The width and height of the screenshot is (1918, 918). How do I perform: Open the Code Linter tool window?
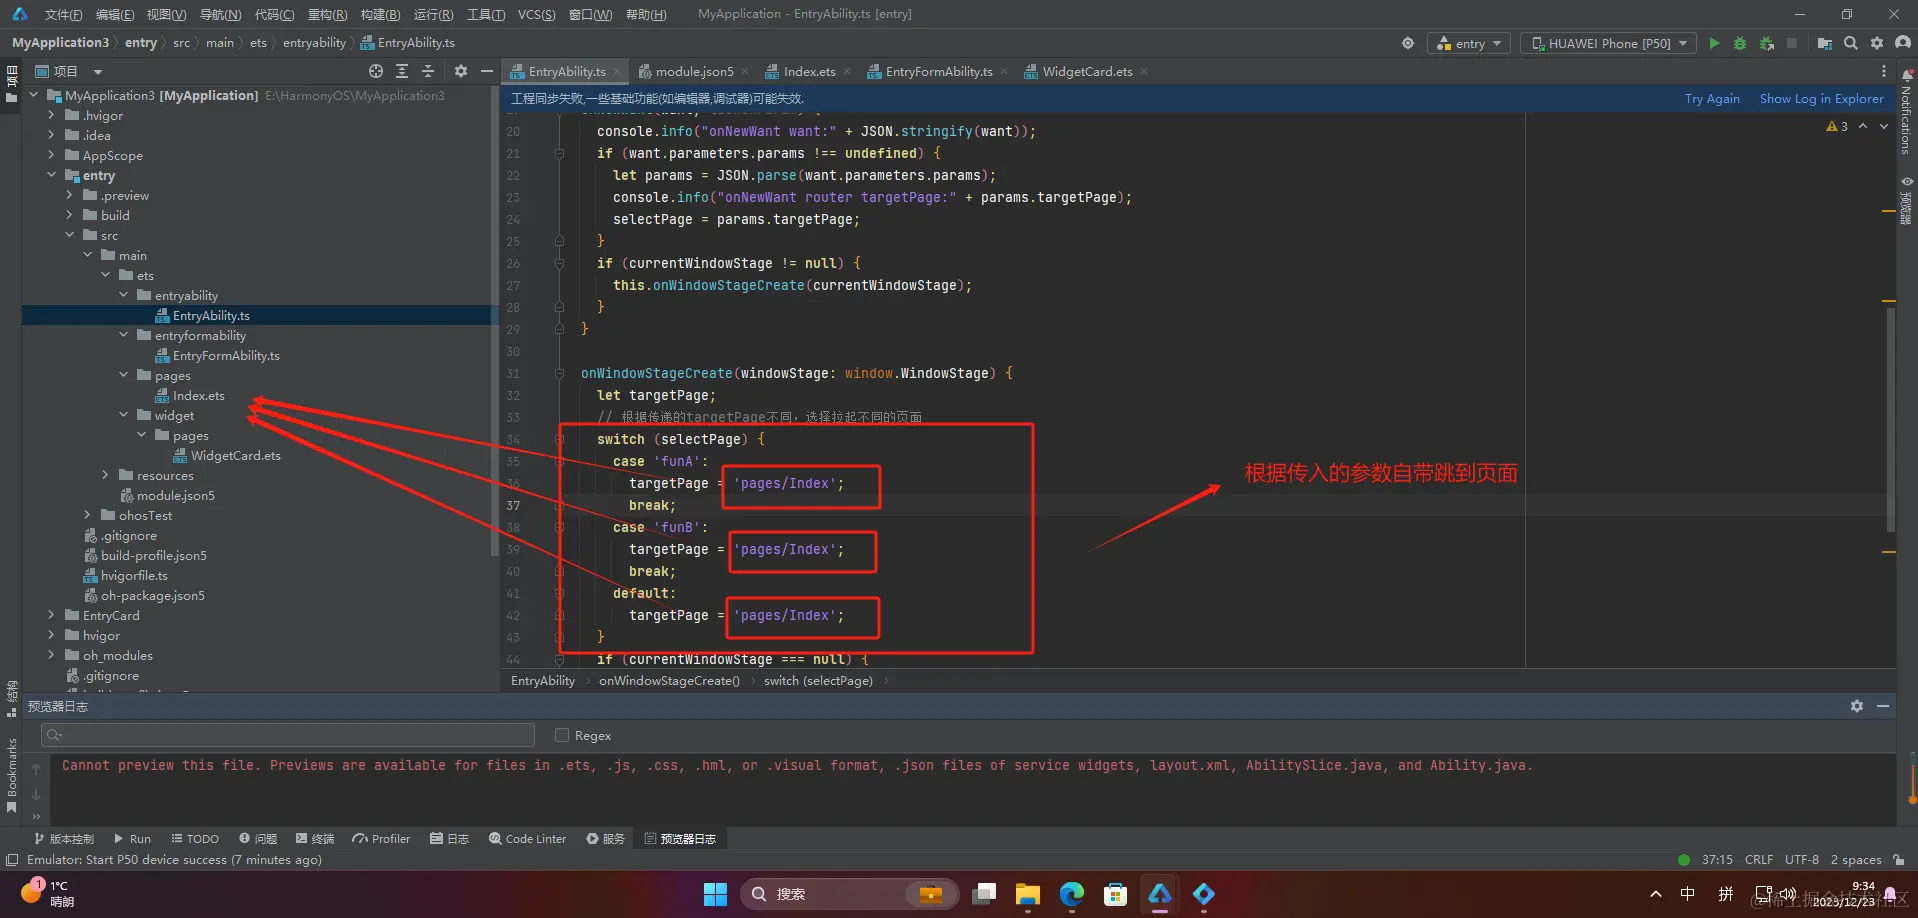(x=527, y=839)
